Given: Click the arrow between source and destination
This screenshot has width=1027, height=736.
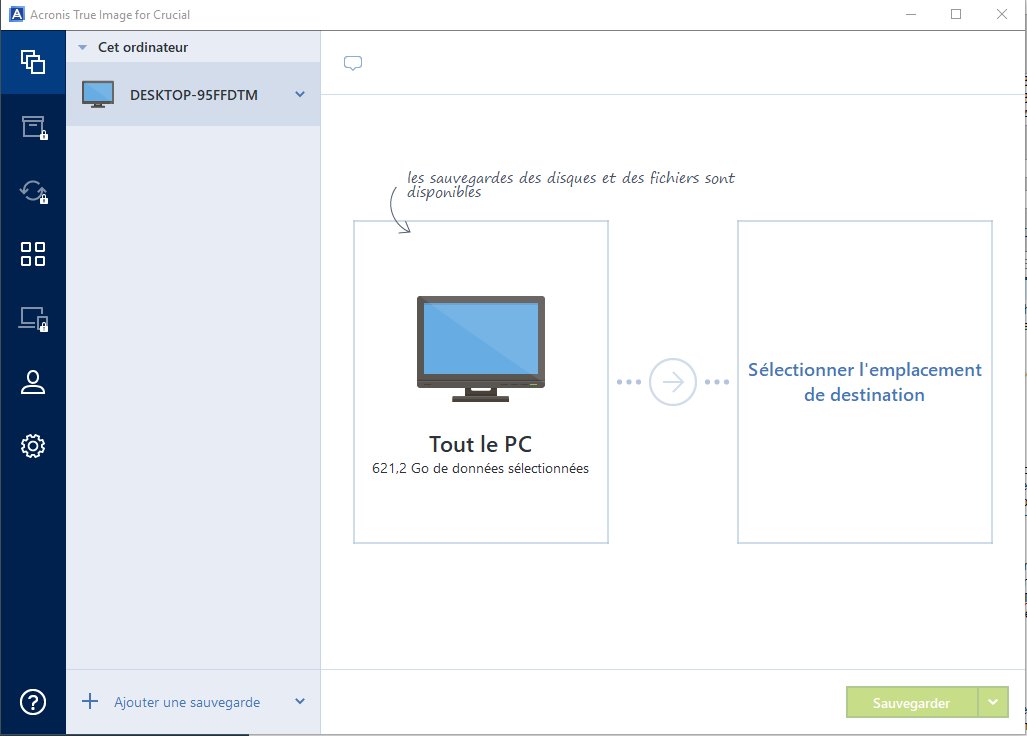Looking at the screenshot, I should click(672, 382).
